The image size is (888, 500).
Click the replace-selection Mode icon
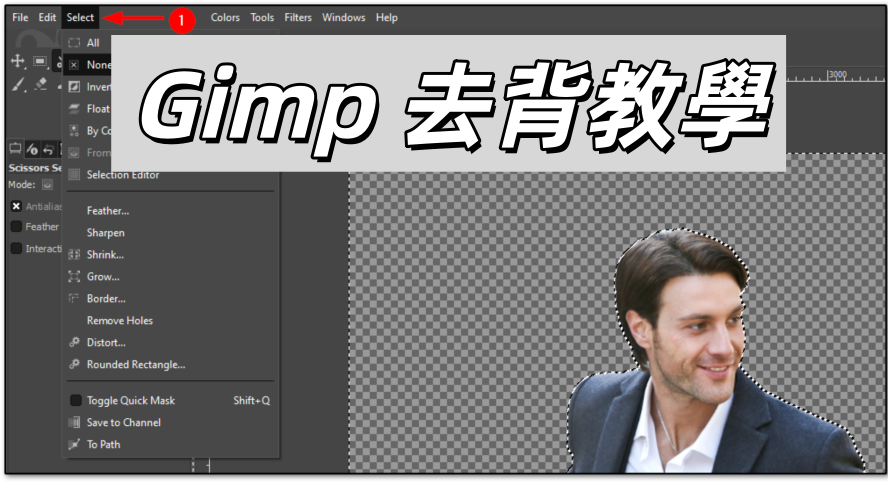coord(48,185)
